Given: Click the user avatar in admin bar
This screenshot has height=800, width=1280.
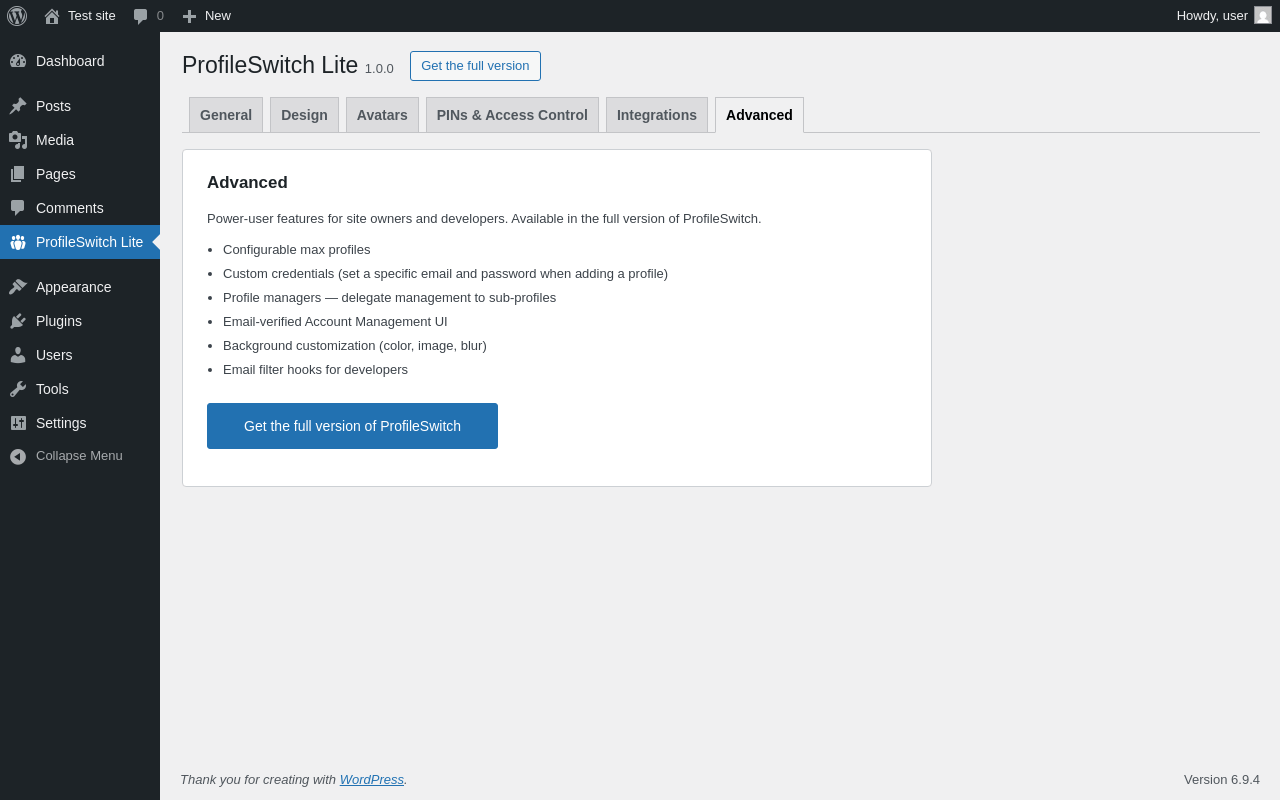Looking at the screenshot, I should (x=1263, y=15).
